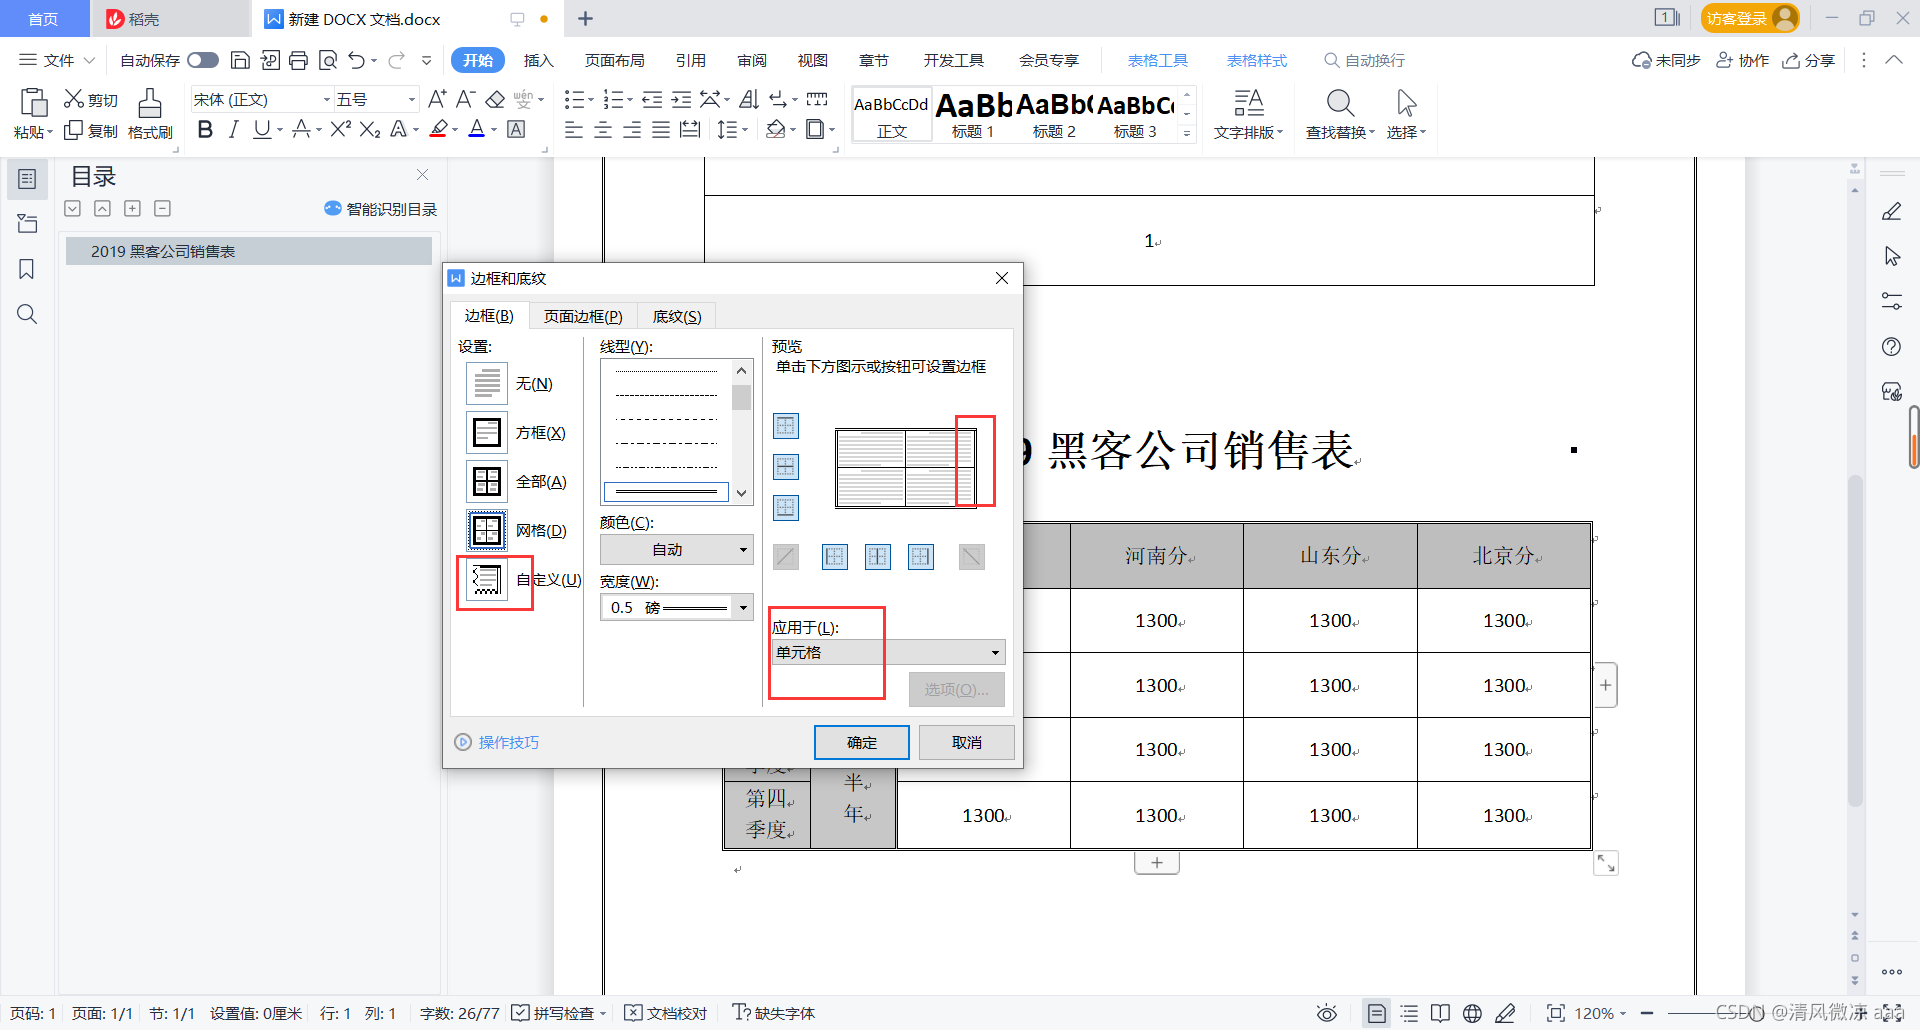The image size is (1920, 1030).
Task: Toggle off 自动保存
Action: coord(202,60)
